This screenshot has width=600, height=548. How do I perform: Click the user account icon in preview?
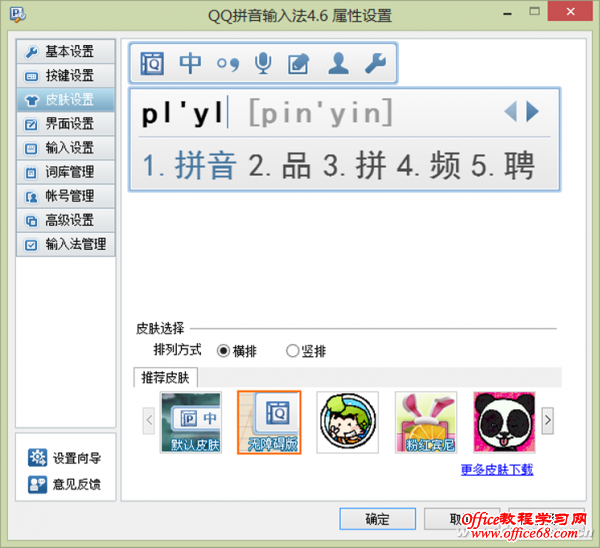339,63
